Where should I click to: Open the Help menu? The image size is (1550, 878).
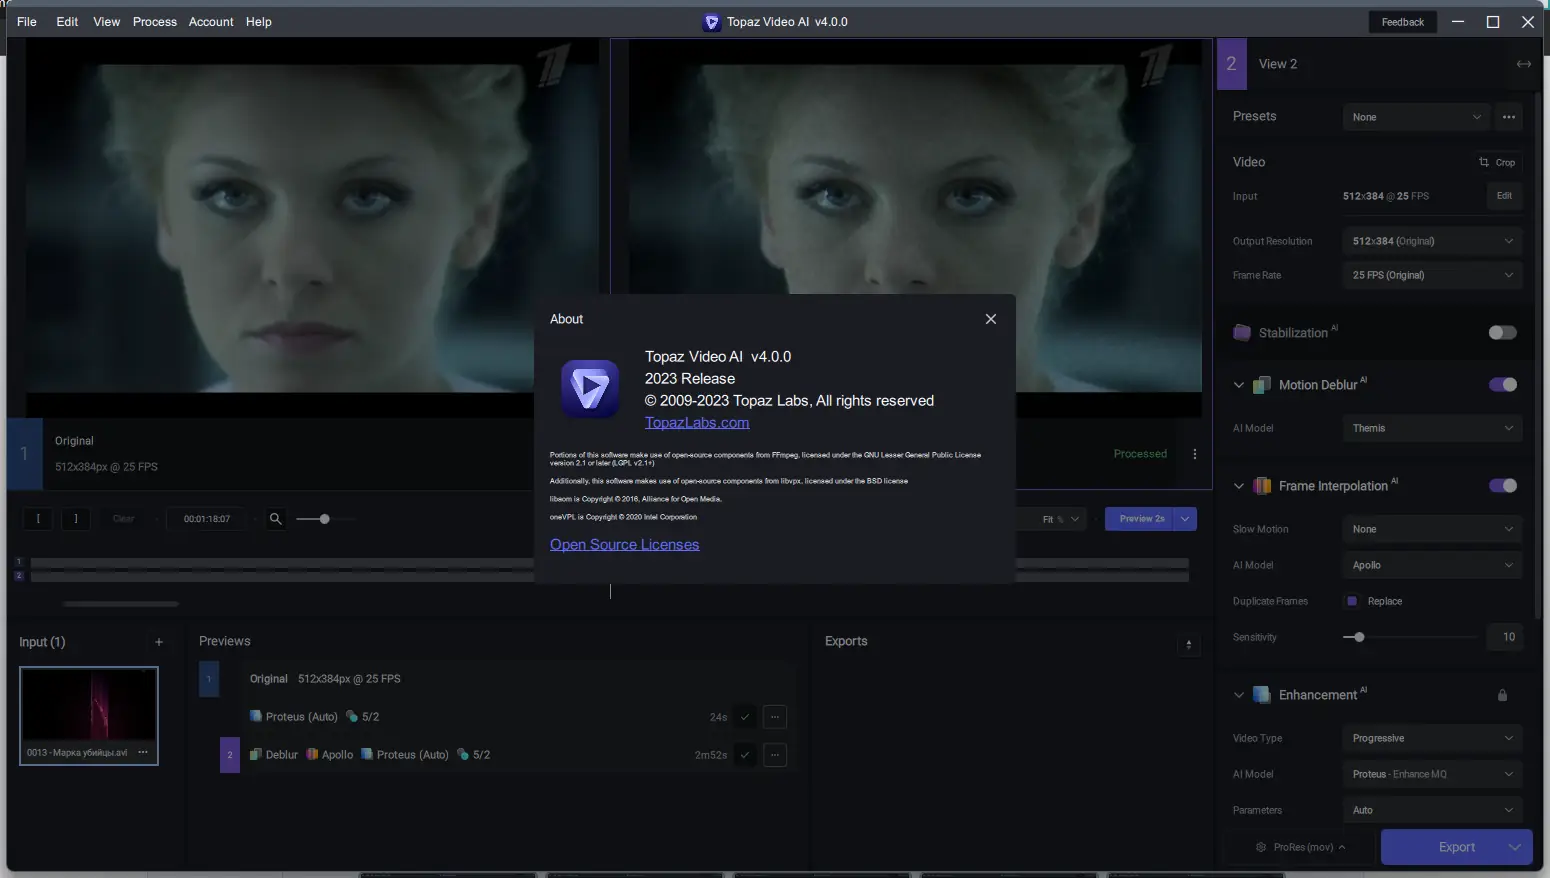(x=259, y=22)
